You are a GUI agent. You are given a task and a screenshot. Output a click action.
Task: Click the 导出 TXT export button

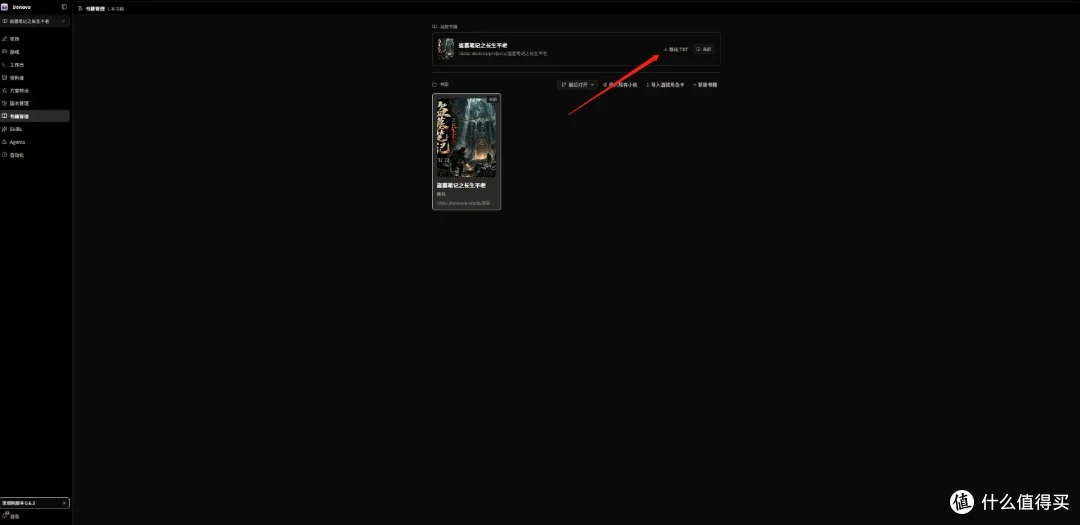pyautogui.click(x=676, y=50)
